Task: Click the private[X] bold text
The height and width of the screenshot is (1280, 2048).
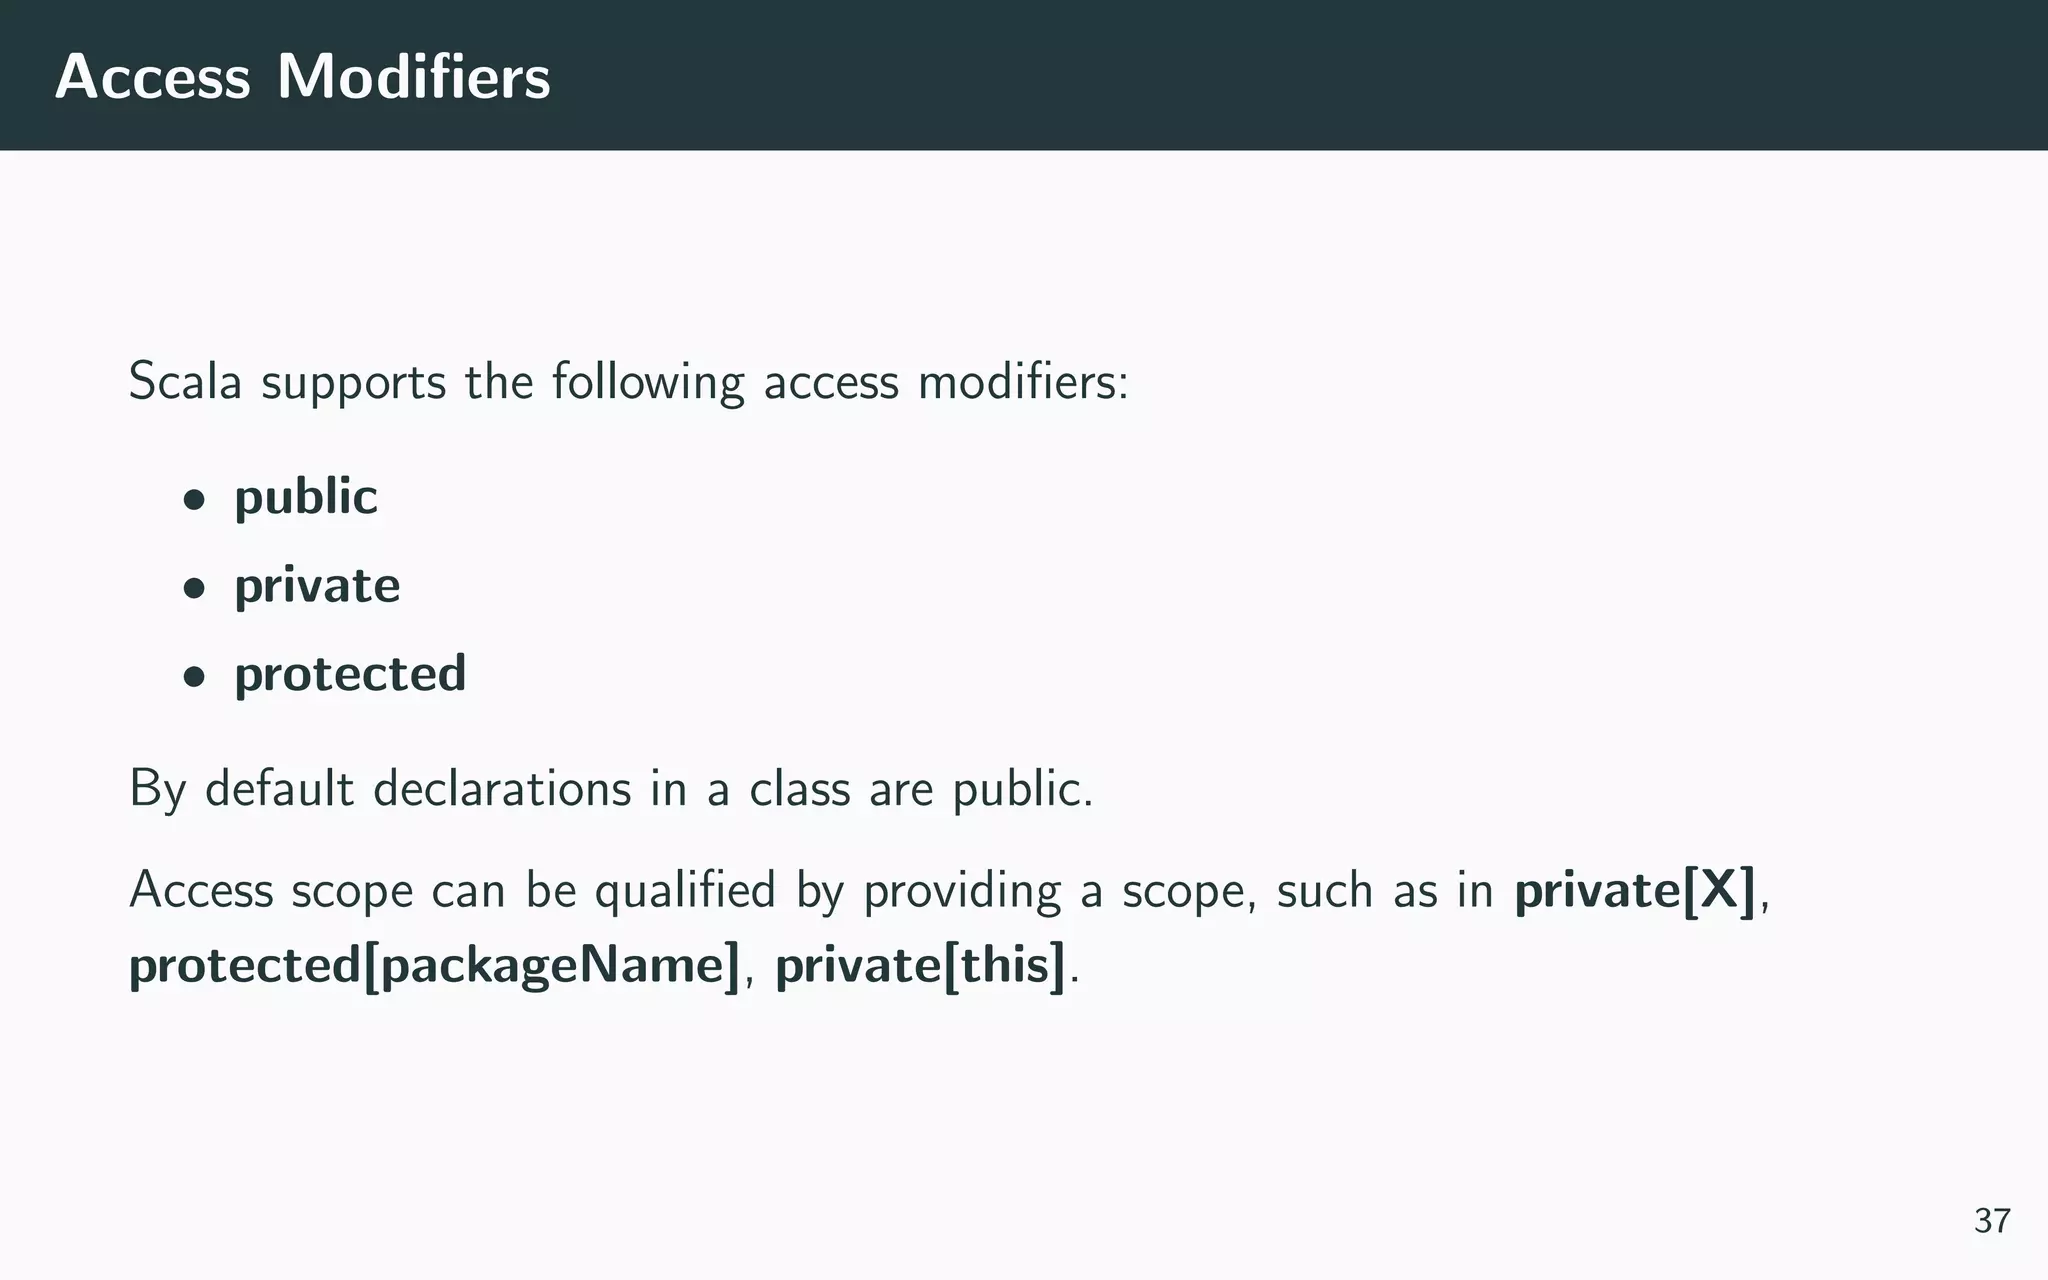Action: tap(1635, 890)
